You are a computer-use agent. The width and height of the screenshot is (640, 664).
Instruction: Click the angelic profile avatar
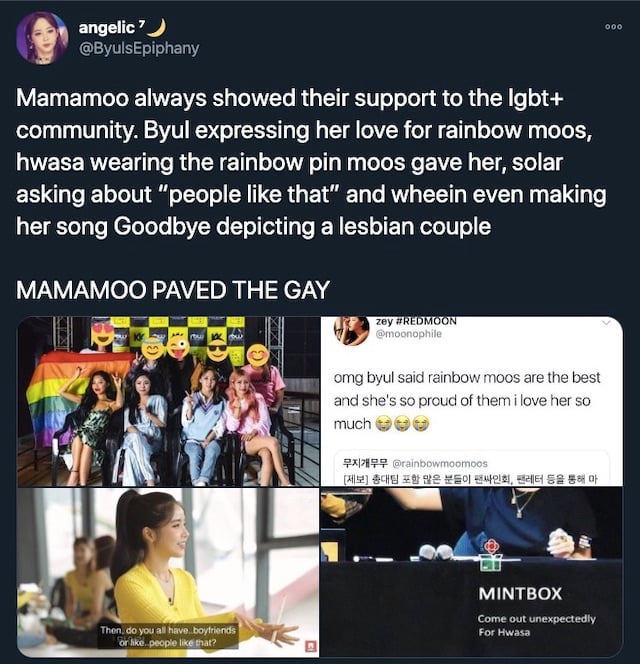pos(42,38)
